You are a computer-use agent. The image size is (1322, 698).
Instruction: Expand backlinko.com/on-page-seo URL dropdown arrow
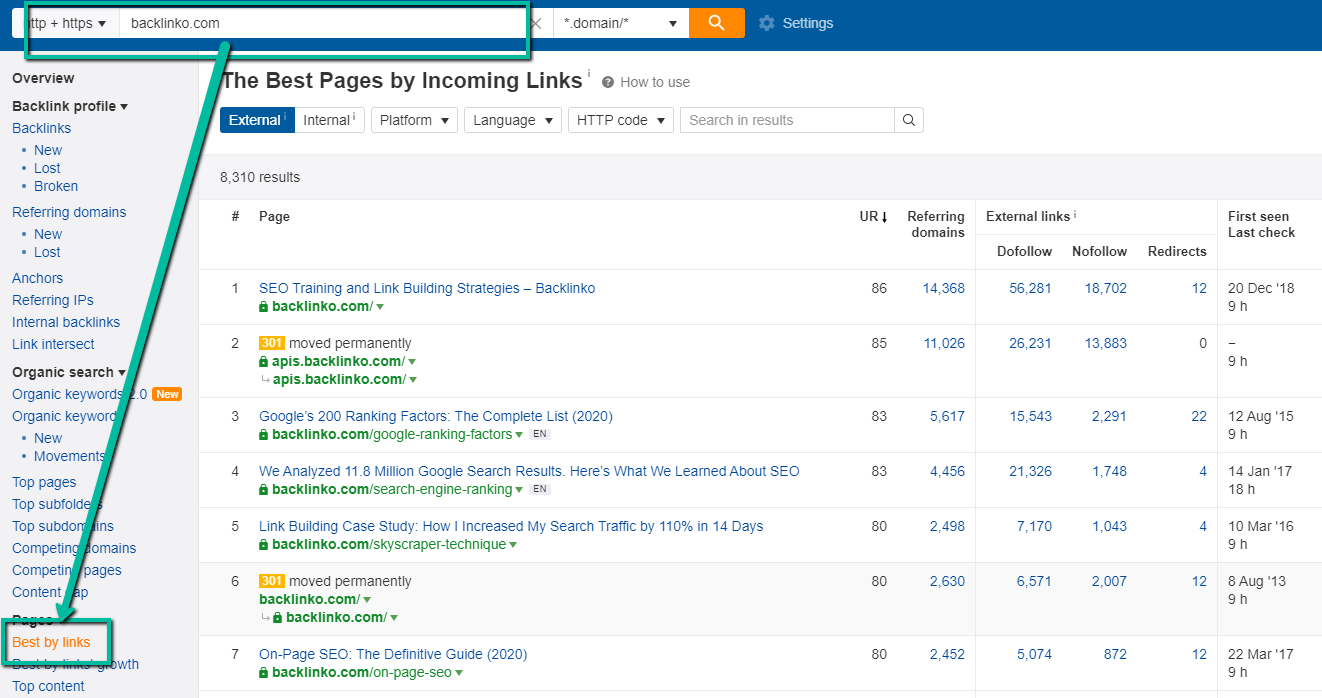coord(459,673)
